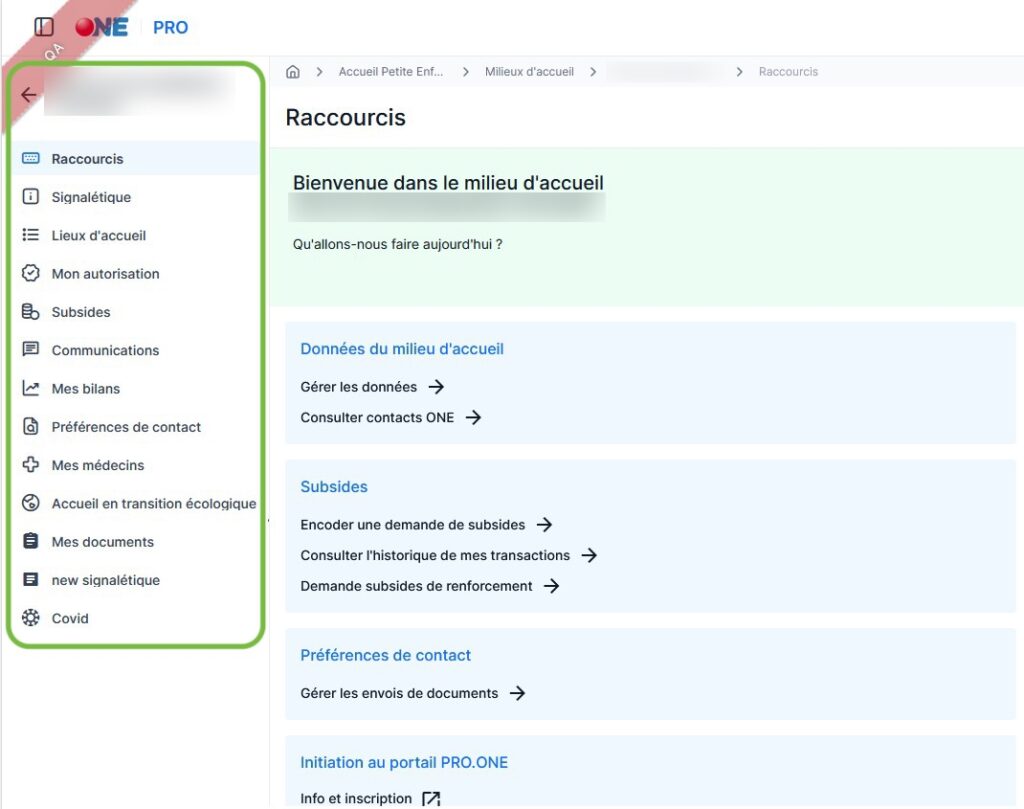Toggle the sidebar panel icon

[x=44, y=27]
